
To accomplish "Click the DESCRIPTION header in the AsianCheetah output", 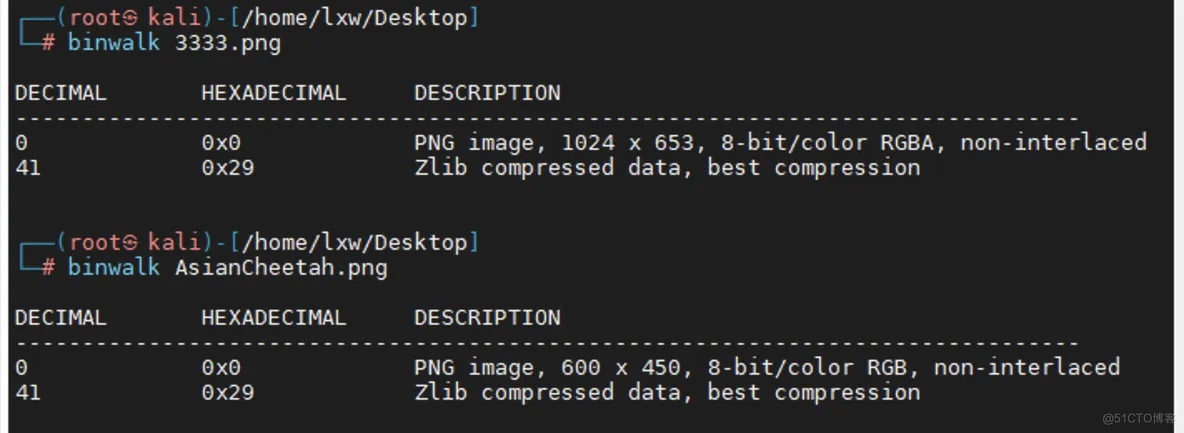I will (x=487, y=318).
